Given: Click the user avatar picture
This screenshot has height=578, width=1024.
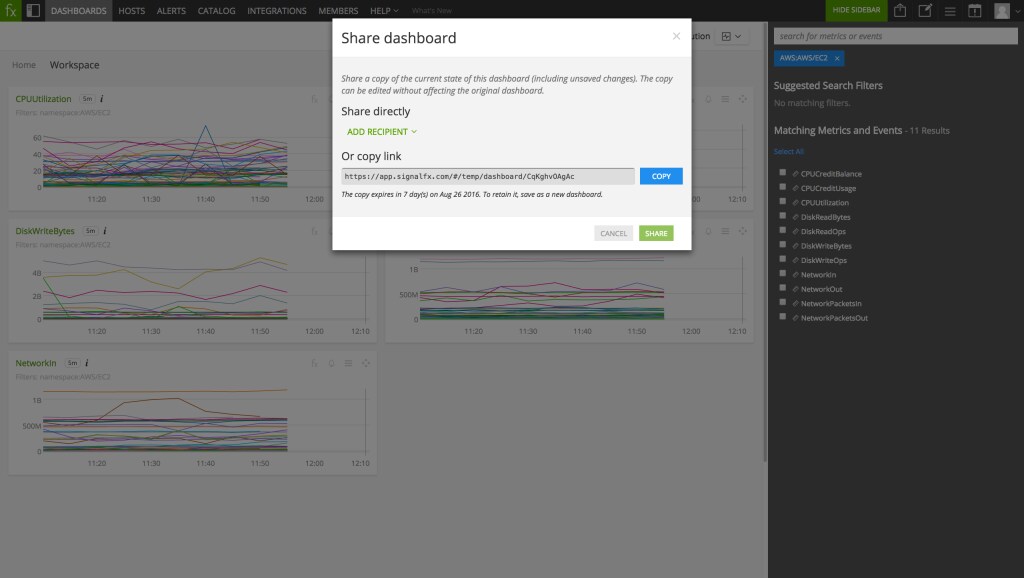Looking at the screenshot, I should [1002, 10].
